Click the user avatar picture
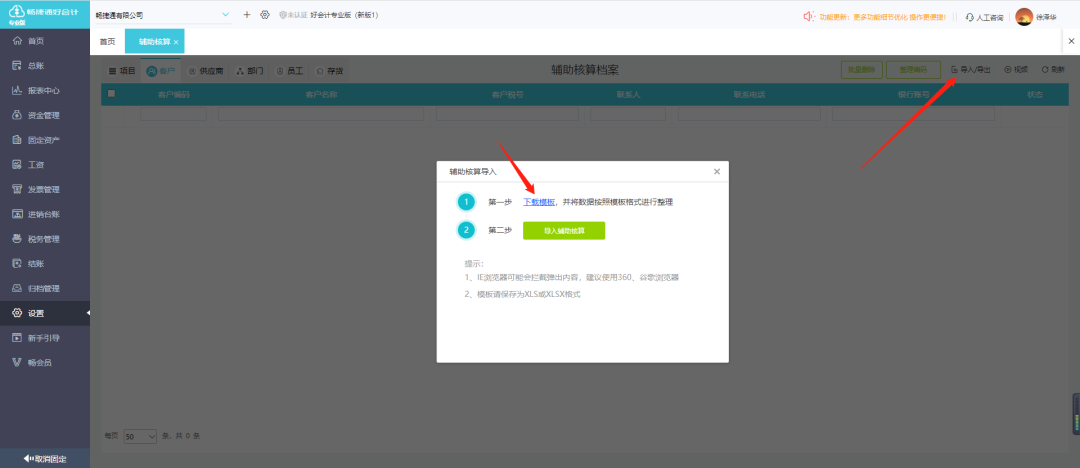 pyautogui.click(x=1024, y=17)
